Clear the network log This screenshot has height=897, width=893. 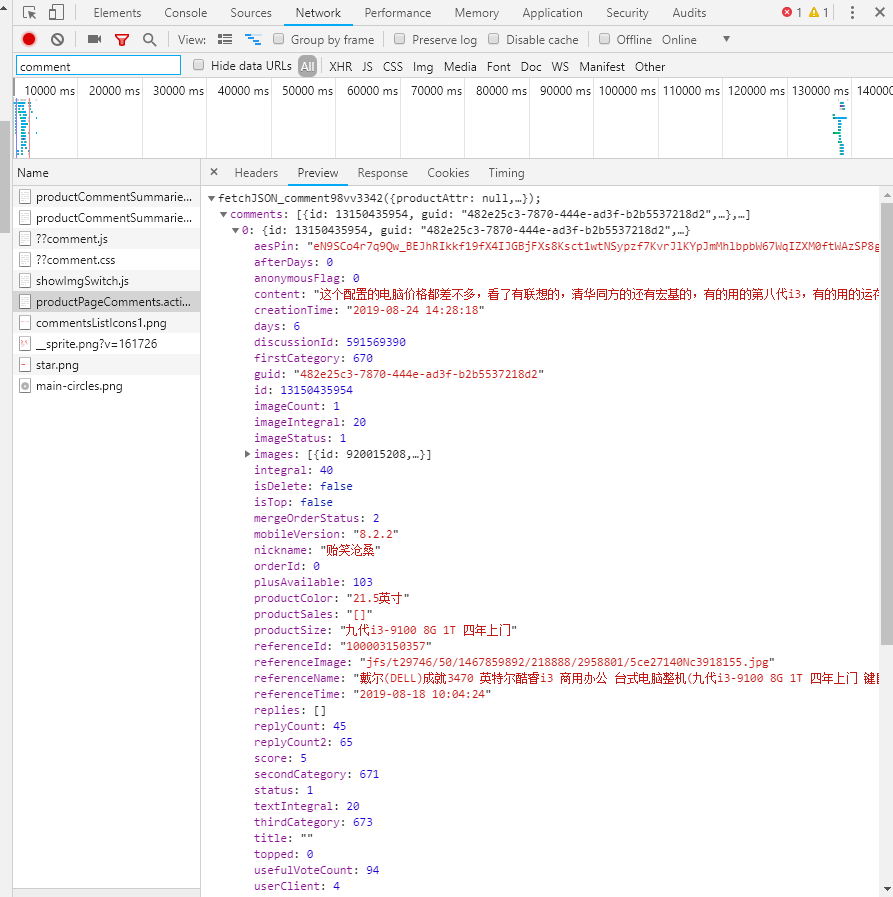pyautogui.click(x=57, y=39)
